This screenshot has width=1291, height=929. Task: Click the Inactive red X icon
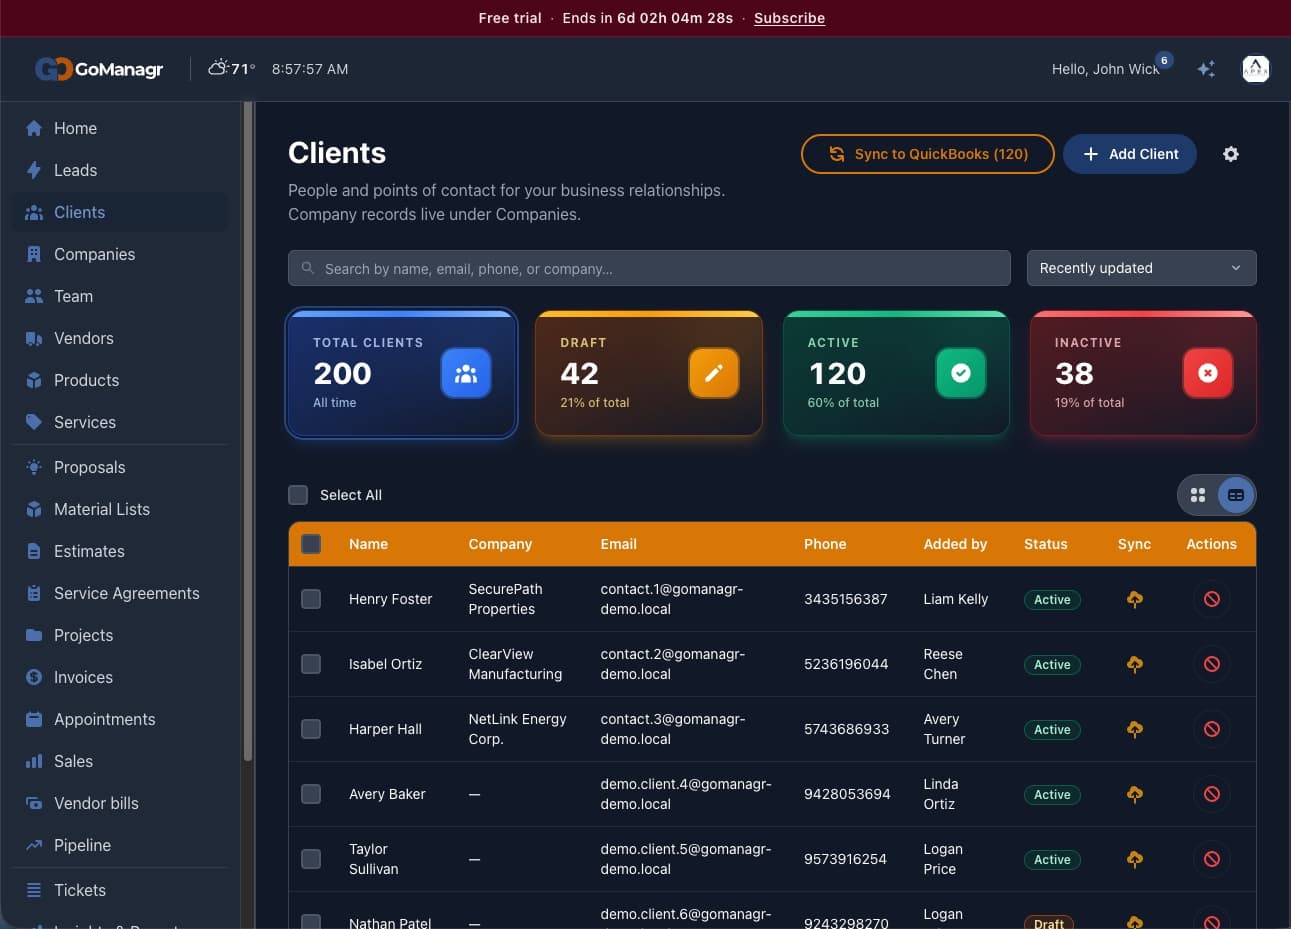1208,373
